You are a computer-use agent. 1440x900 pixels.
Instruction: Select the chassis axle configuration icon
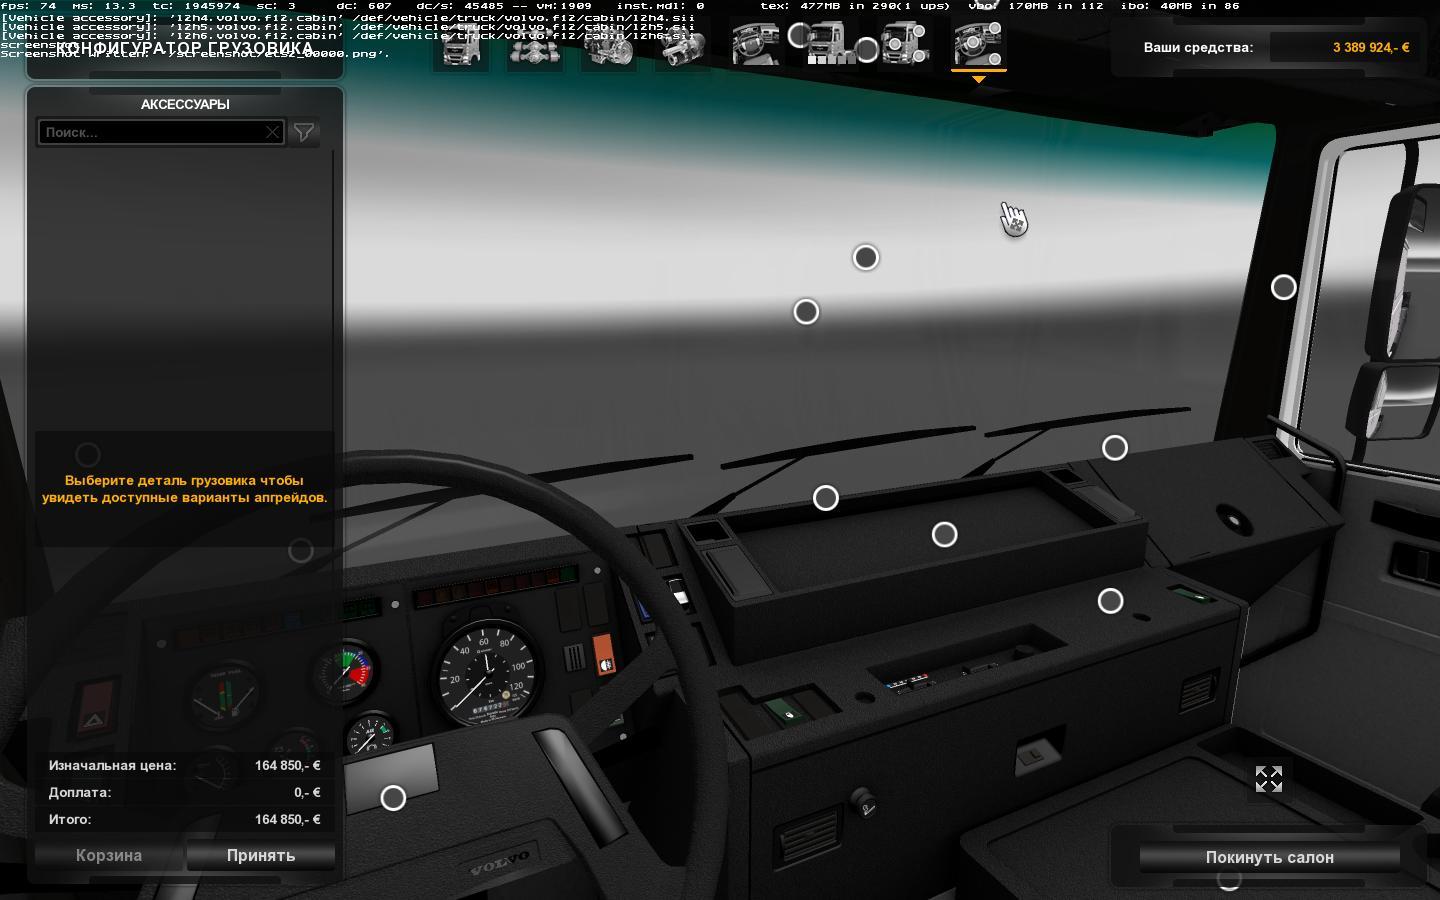[x=534, y=46]
